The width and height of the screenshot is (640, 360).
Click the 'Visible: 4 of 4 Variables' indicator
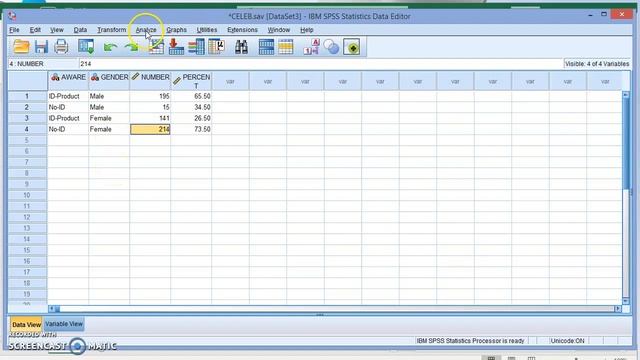pos(597,64)
